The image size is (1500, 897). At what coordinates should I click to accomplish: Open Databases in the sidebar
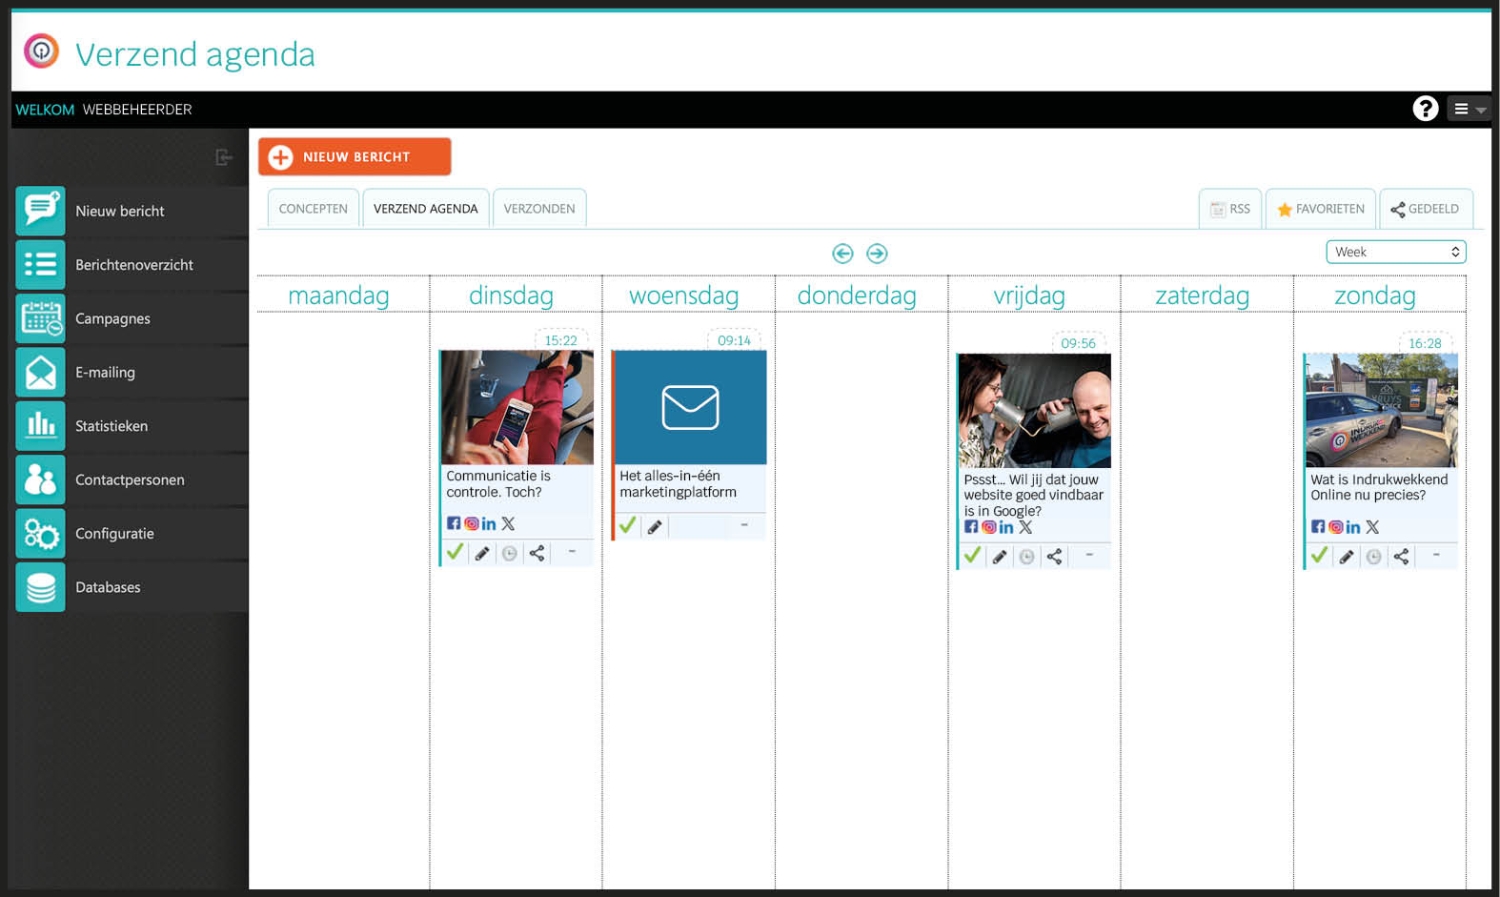(x=131, y=587)
